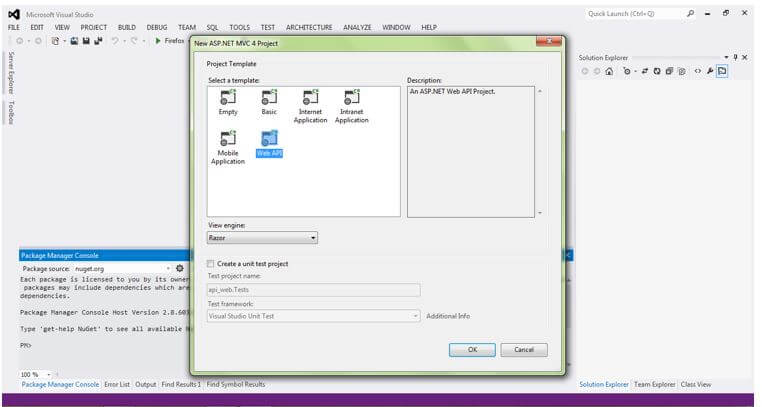762x407 pixels.
Task: Click the Additional Info link
Action: 448,316
